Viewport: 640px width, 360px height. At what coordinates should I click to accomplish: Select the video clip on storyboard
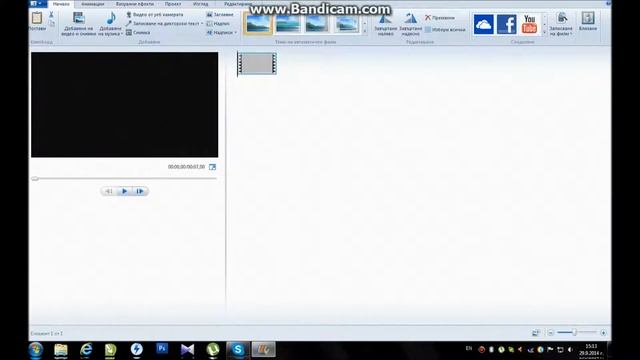pos(257,64)
